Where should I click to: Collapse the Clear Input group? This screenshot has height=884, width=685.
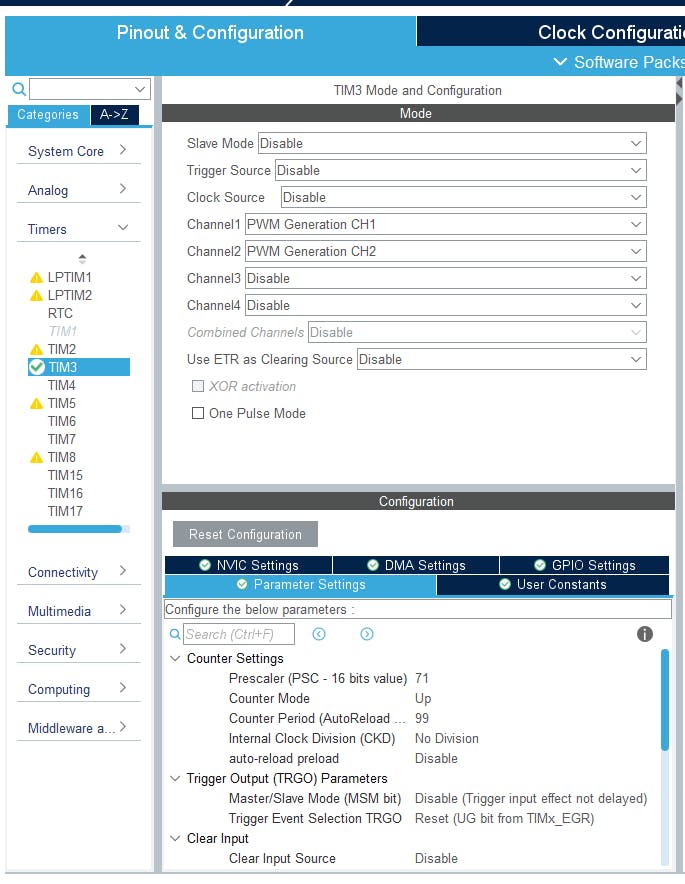tap(175, 838)
